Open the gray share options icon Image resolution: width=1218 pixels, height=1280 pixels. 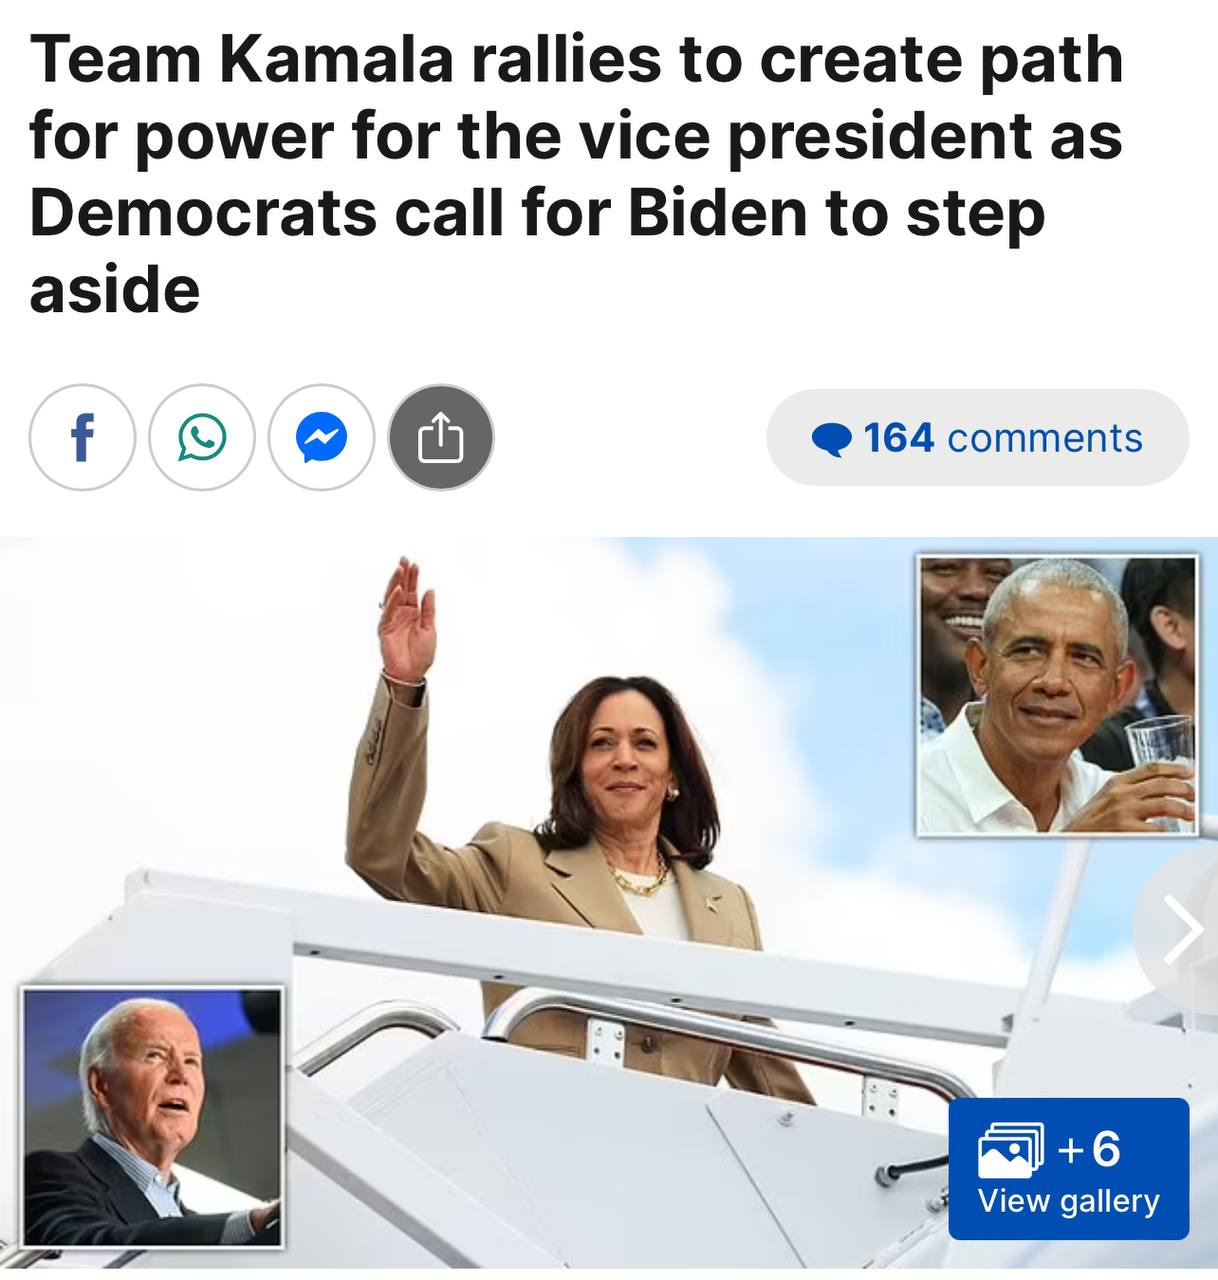click(x=441, y=438)
